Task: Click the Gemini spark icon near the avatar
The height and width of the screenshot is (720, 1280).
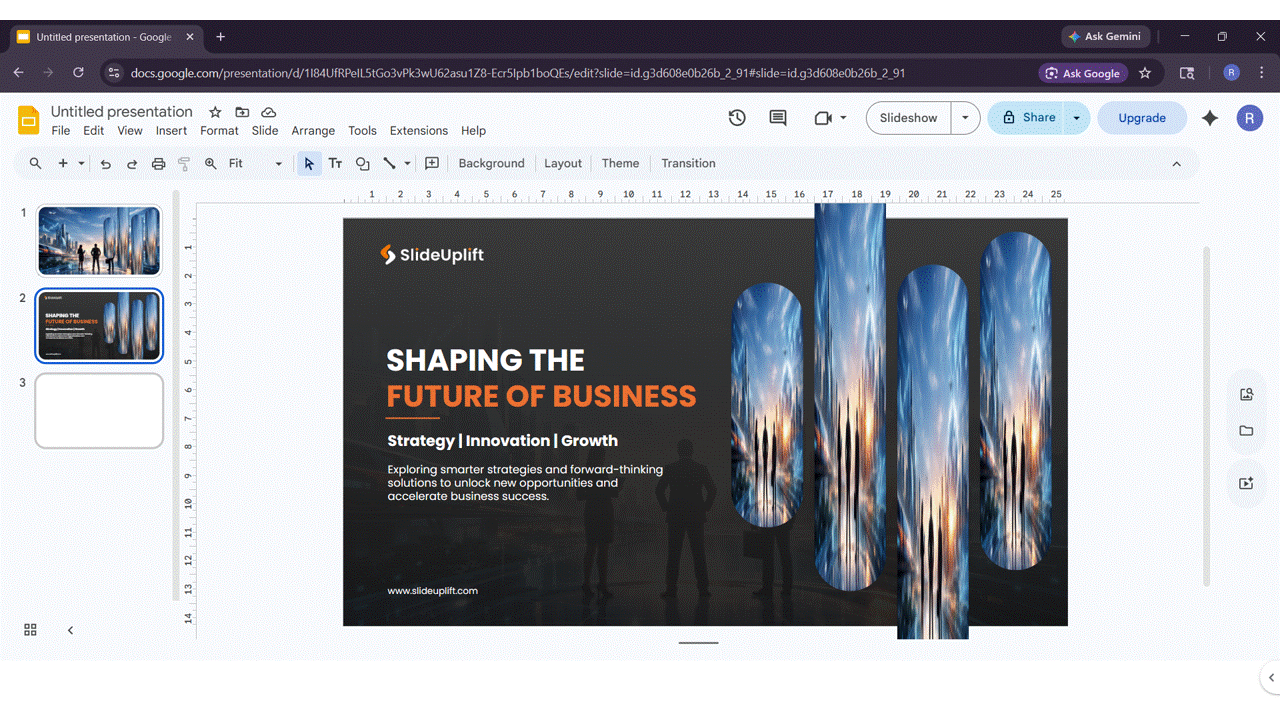Action: click(x=1210, y=118)
